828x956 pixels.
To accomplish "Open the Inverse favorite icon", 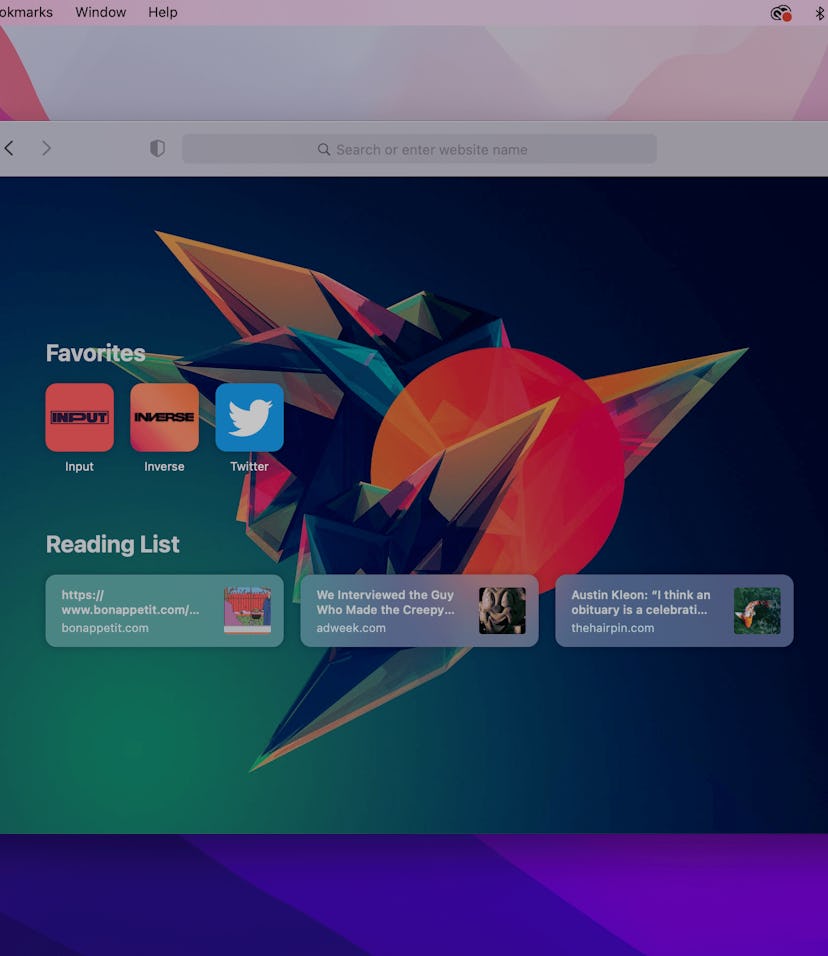I will coord(164,418).
